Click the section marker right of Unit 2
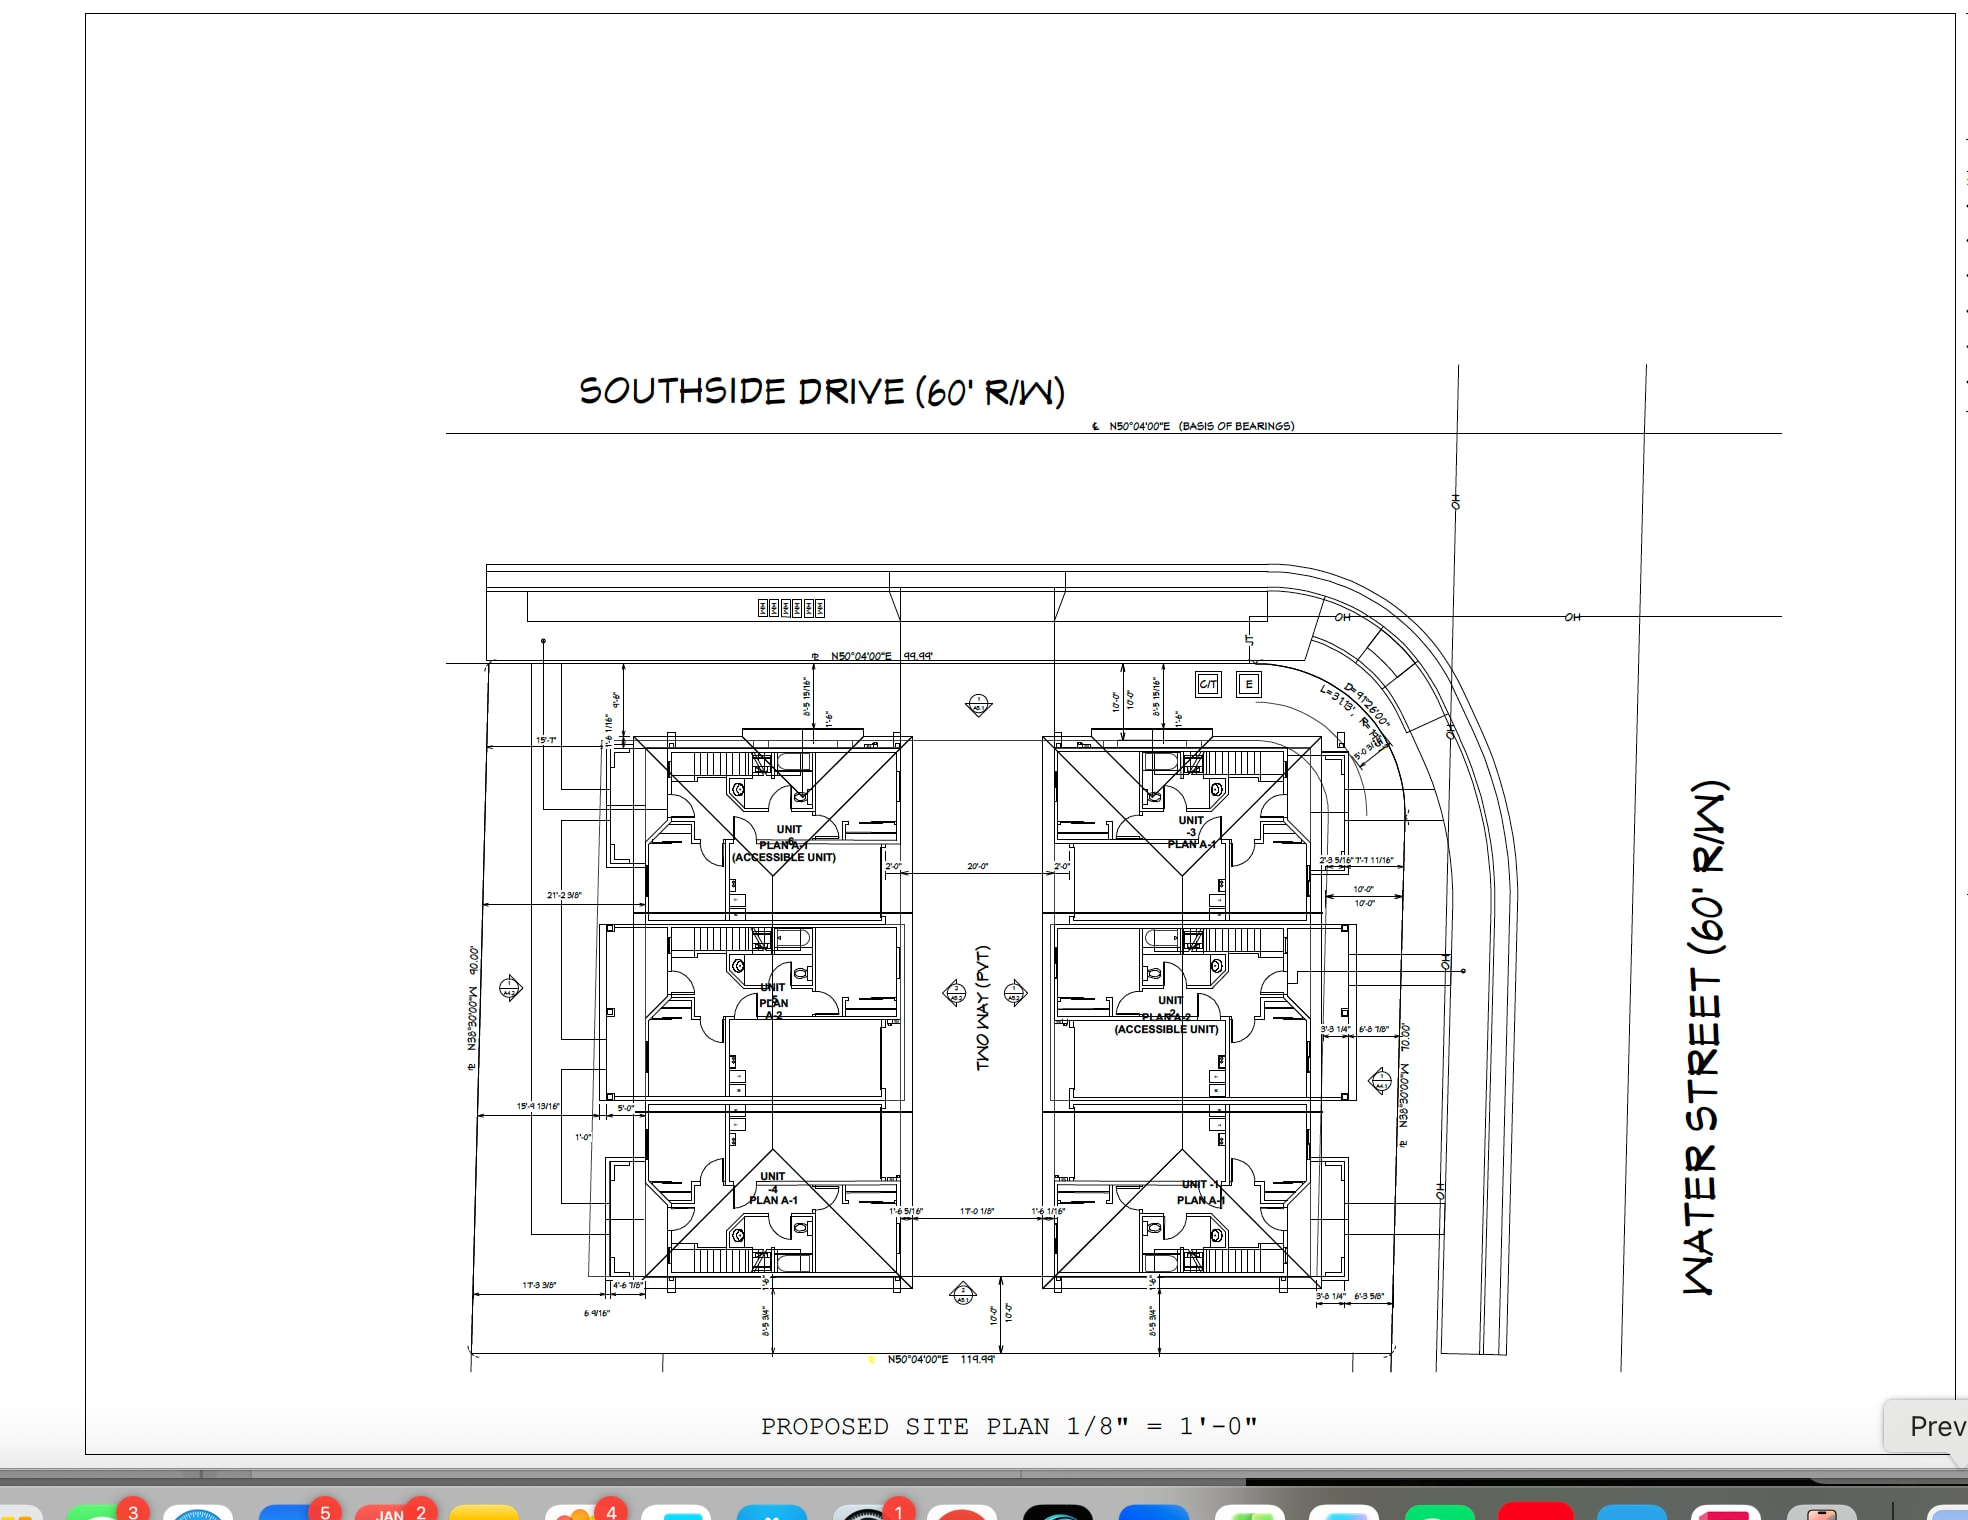 tap(1380, 1080)
